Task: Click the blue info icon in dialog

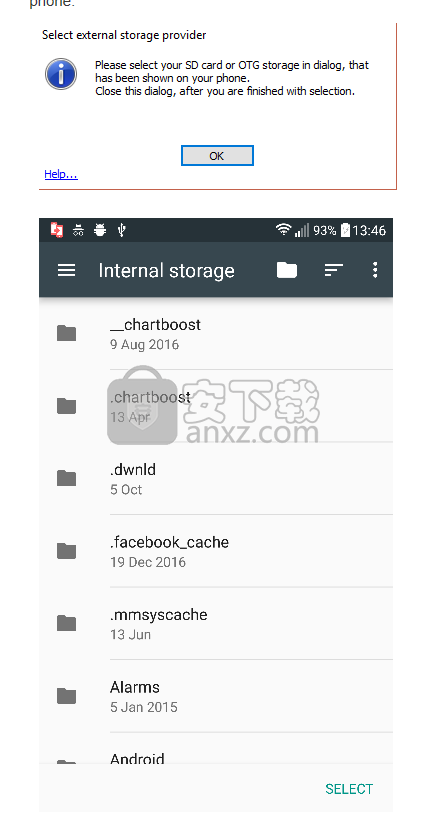Action: coord(61,74)
